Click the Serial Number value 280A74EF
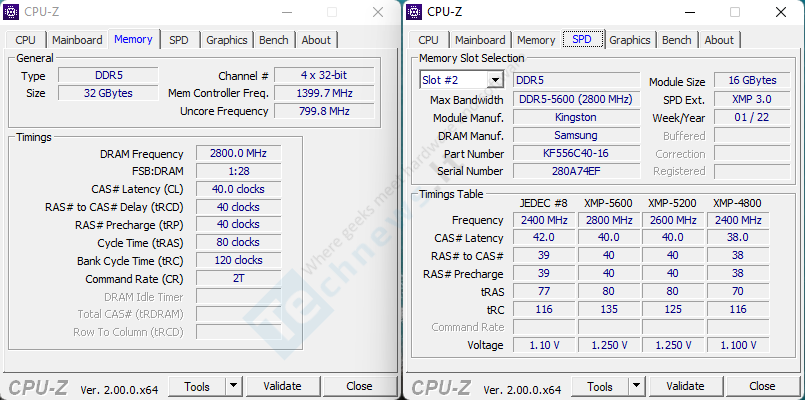The width and height of the screenshot is (805, 400). [577, 171]
